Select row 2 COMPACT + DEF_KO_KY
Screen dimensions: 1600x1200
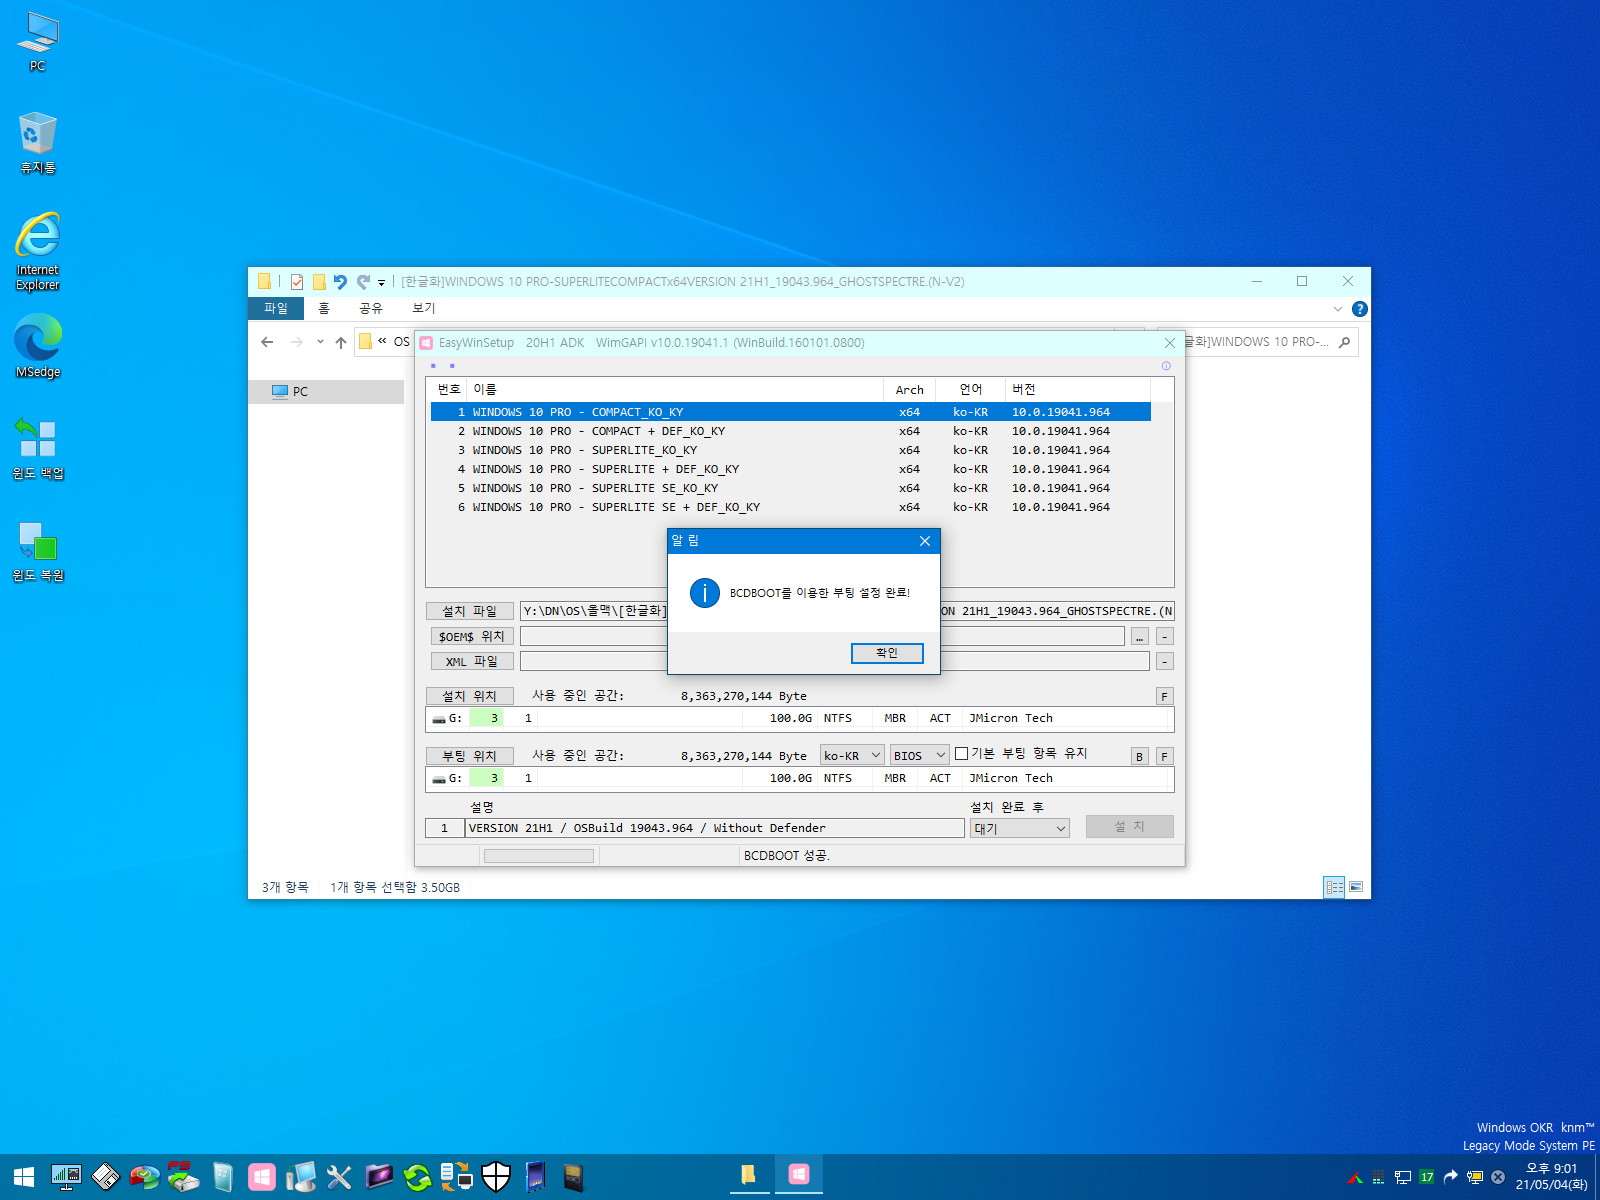click(790, 431)
